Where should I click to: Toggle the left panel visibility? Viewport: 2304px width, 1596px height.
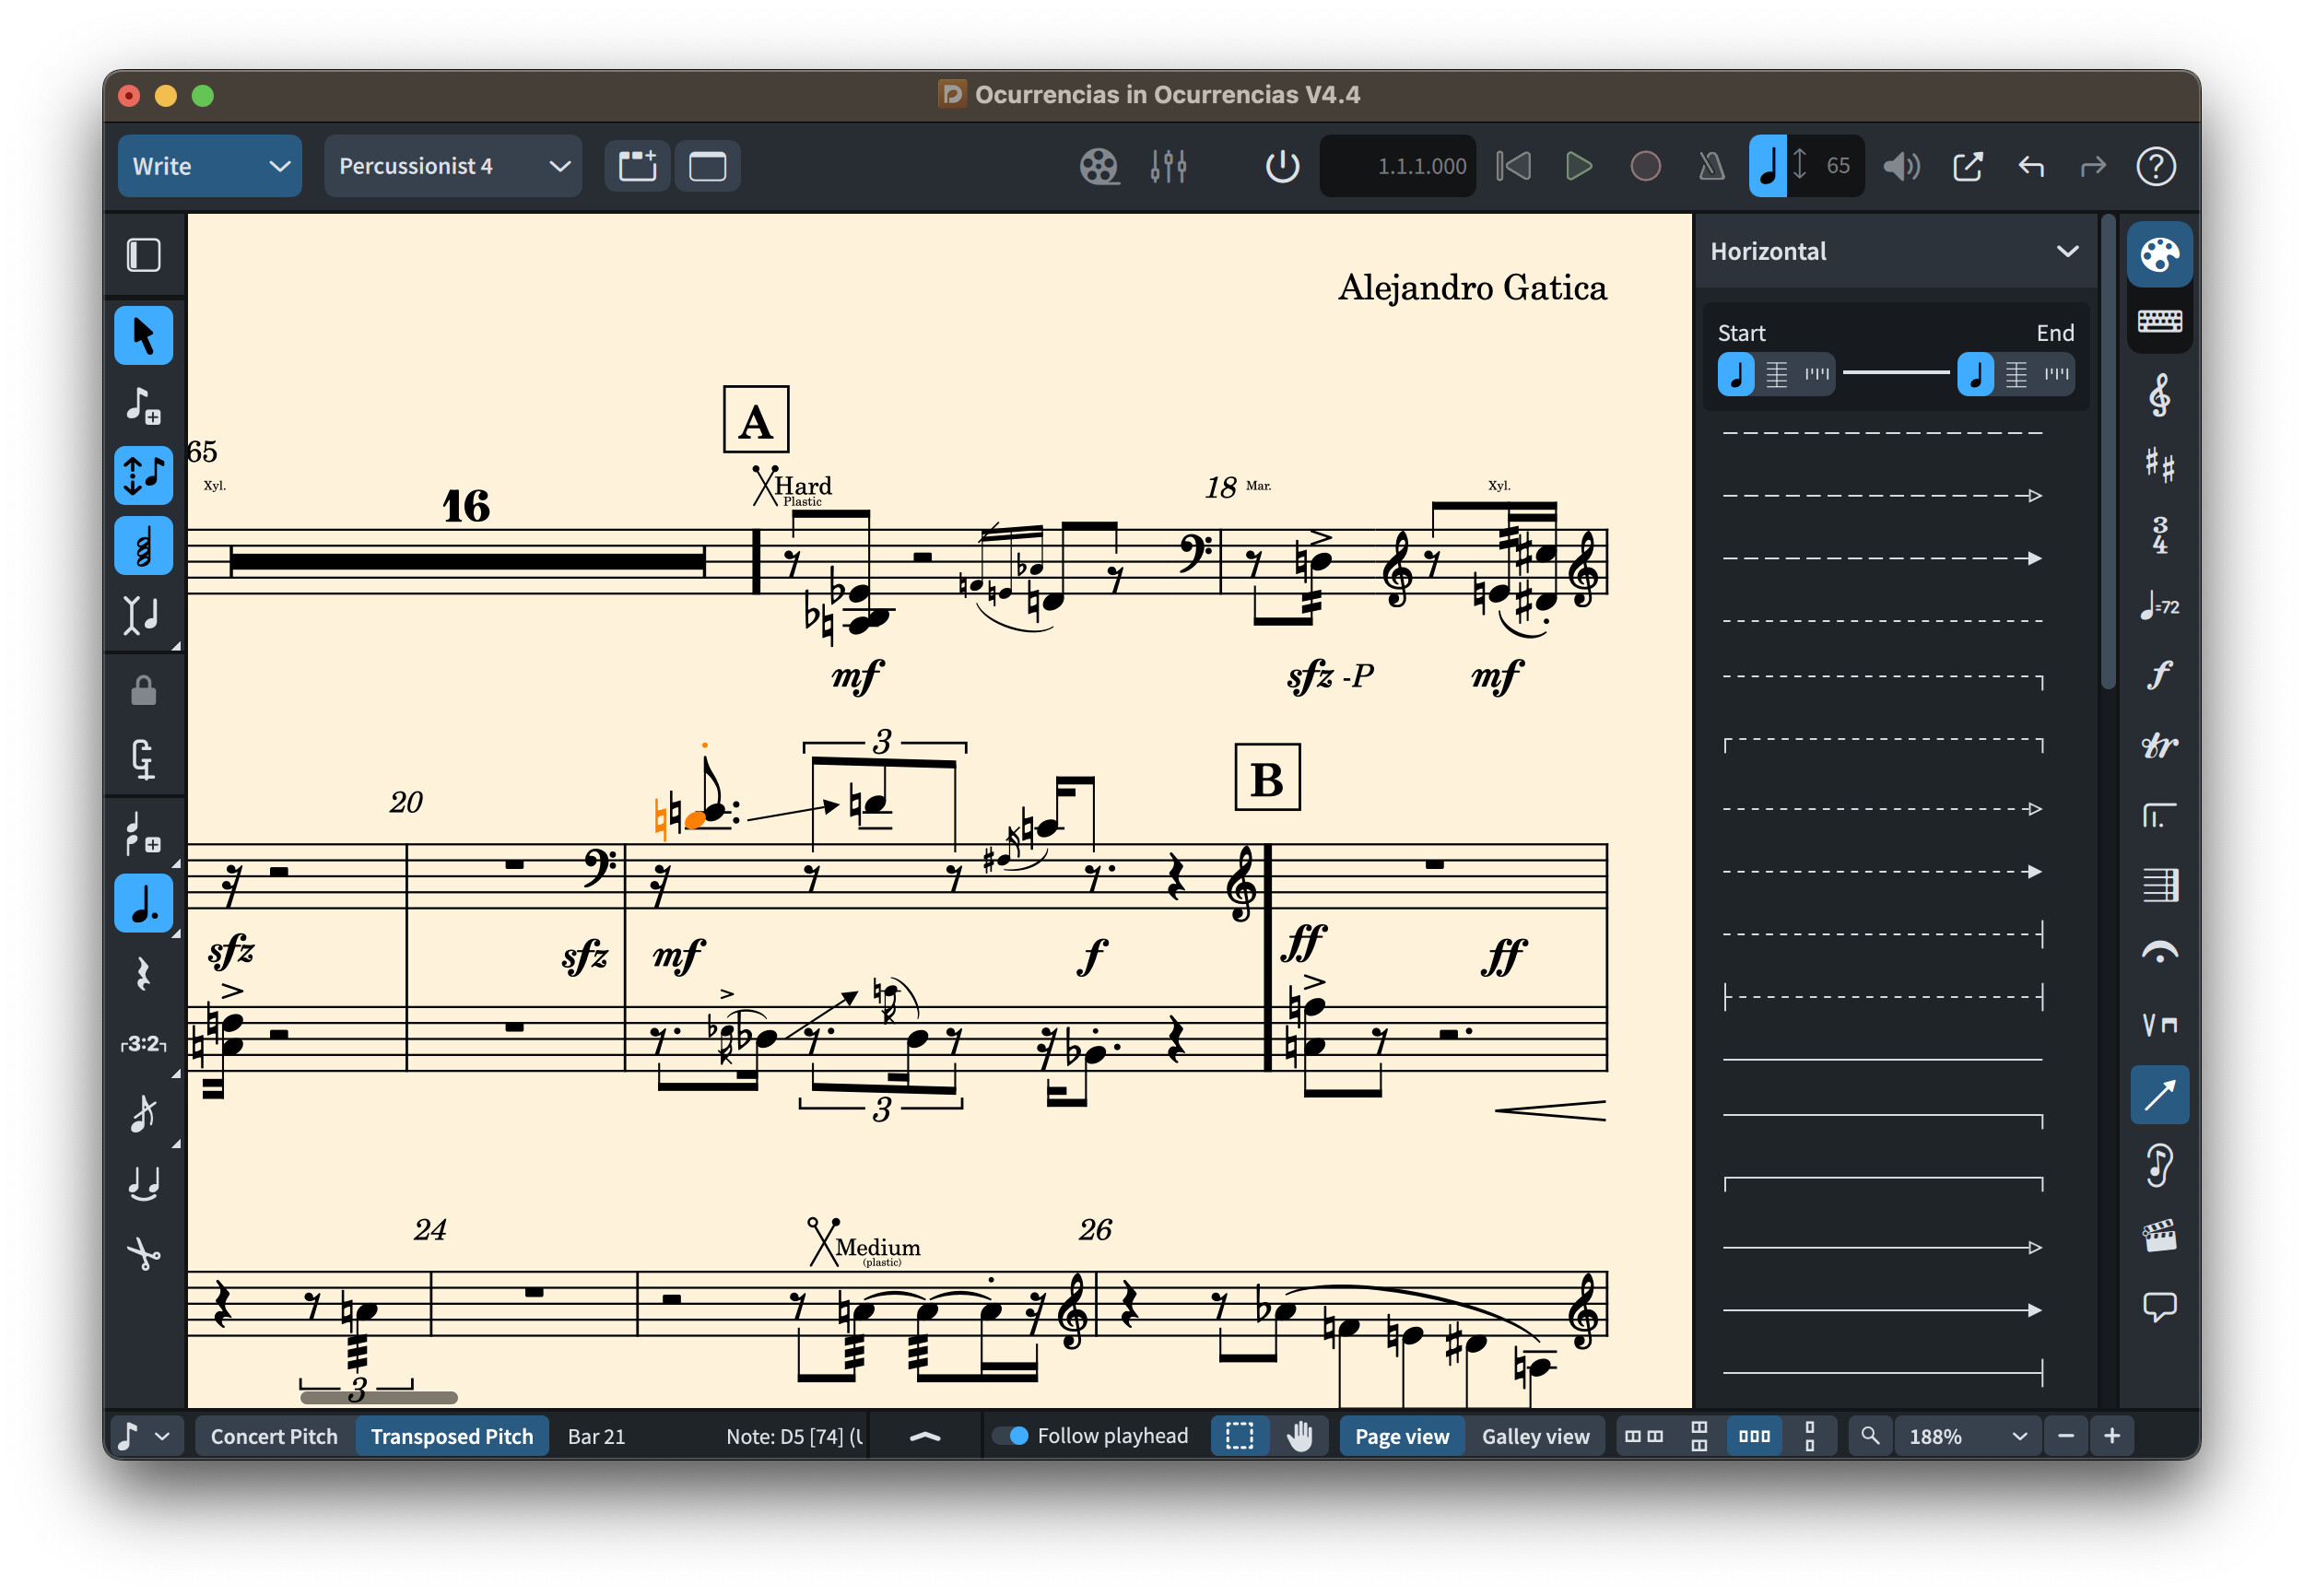tap(143, 255)
